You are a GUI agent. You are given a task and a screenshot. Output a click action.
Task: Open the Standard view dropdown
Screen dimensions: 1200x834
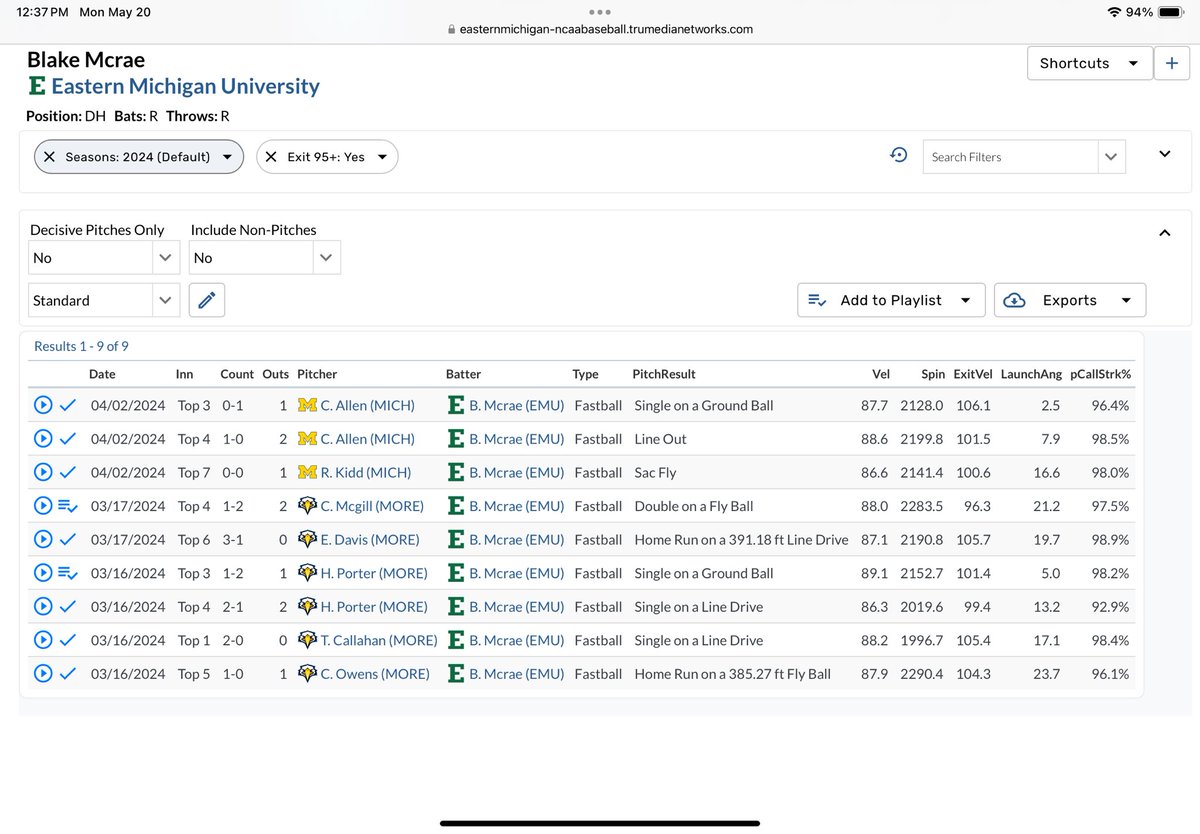104,300
